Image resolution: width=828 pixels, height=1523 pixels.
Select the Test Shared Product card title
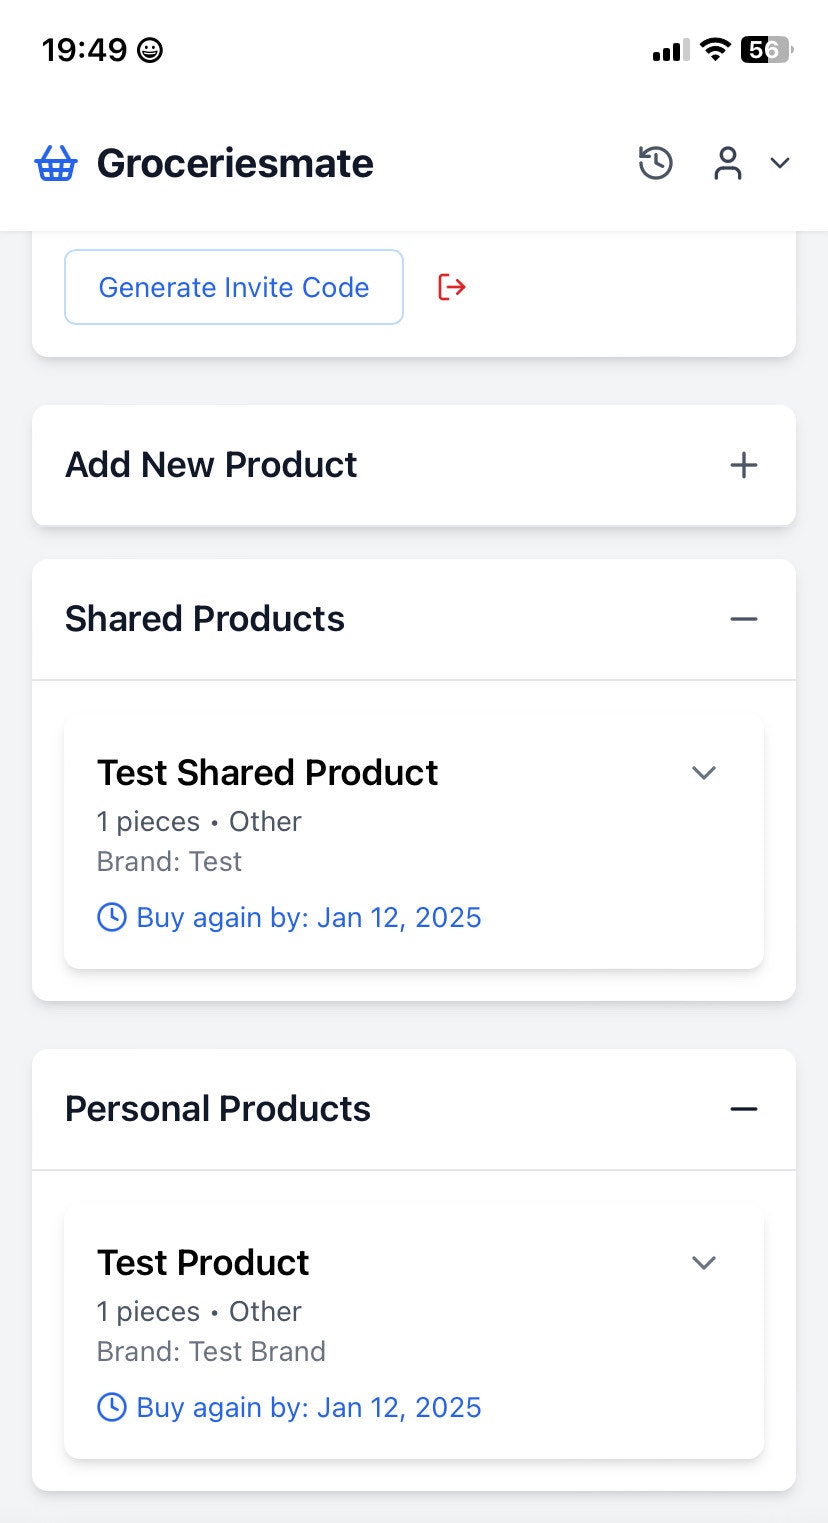(267, 773)
